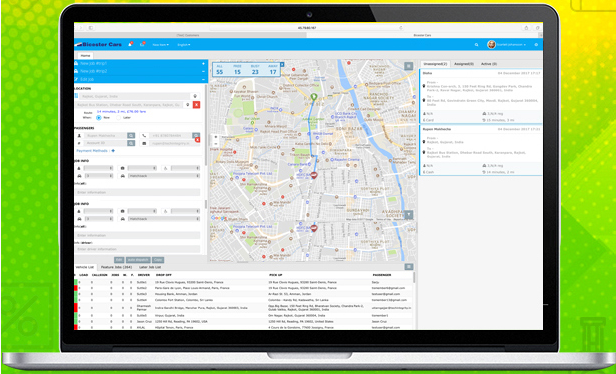The height and width of the screenshot is (374, 616).
Task: Open the English language dropdown
Action: tap(184, 45)
